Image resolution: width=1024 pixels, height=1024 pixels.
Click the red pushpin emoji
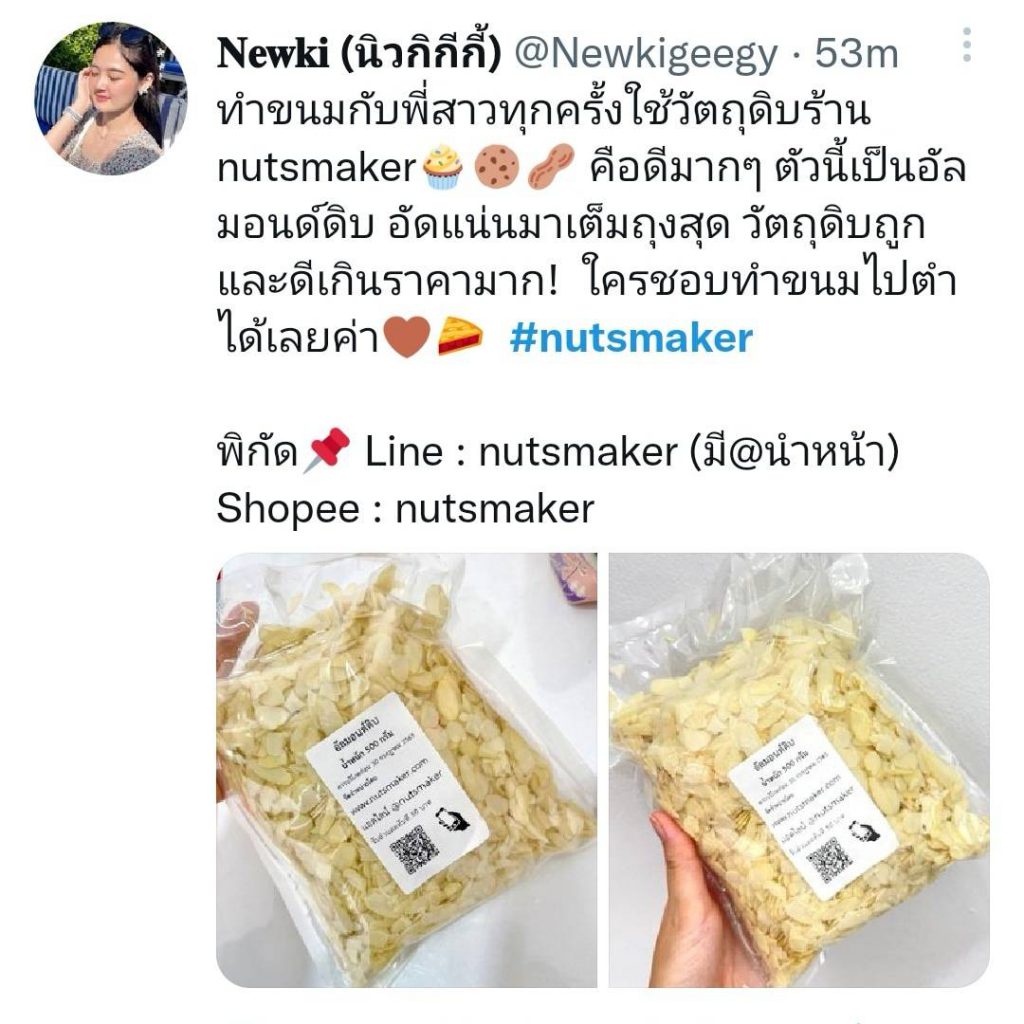click(x=327, y=449)
